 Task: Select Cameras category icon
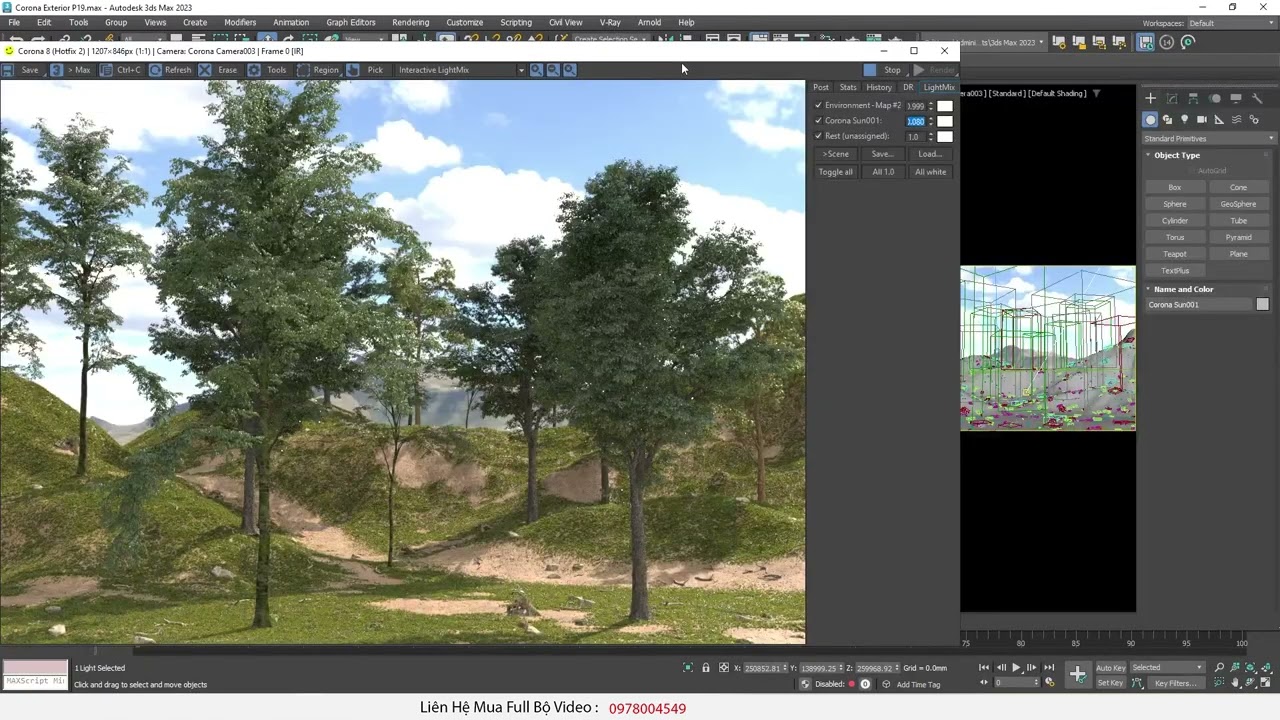pos(1202,119)
